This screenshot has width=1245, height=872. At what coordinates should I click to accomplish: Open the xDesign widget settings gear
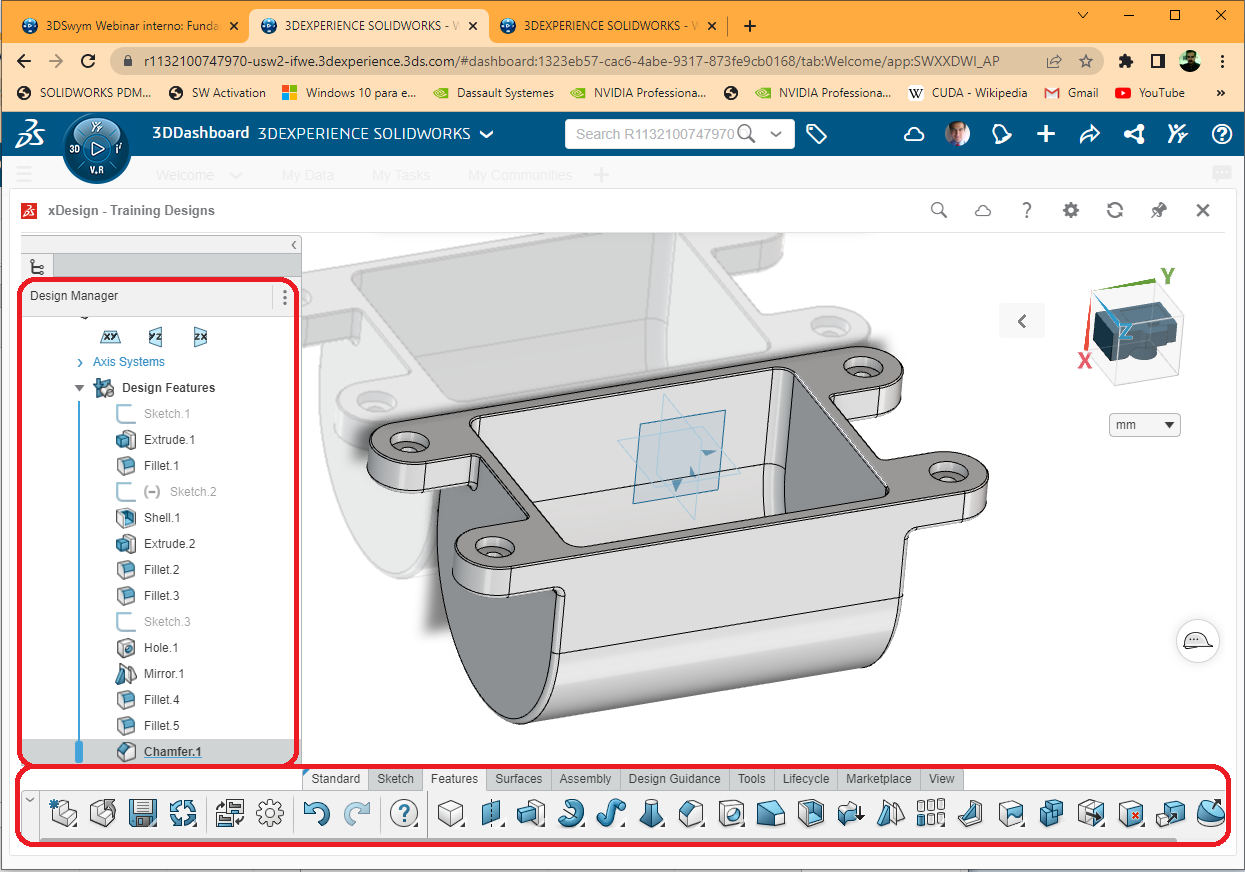tap(1071, 210)
